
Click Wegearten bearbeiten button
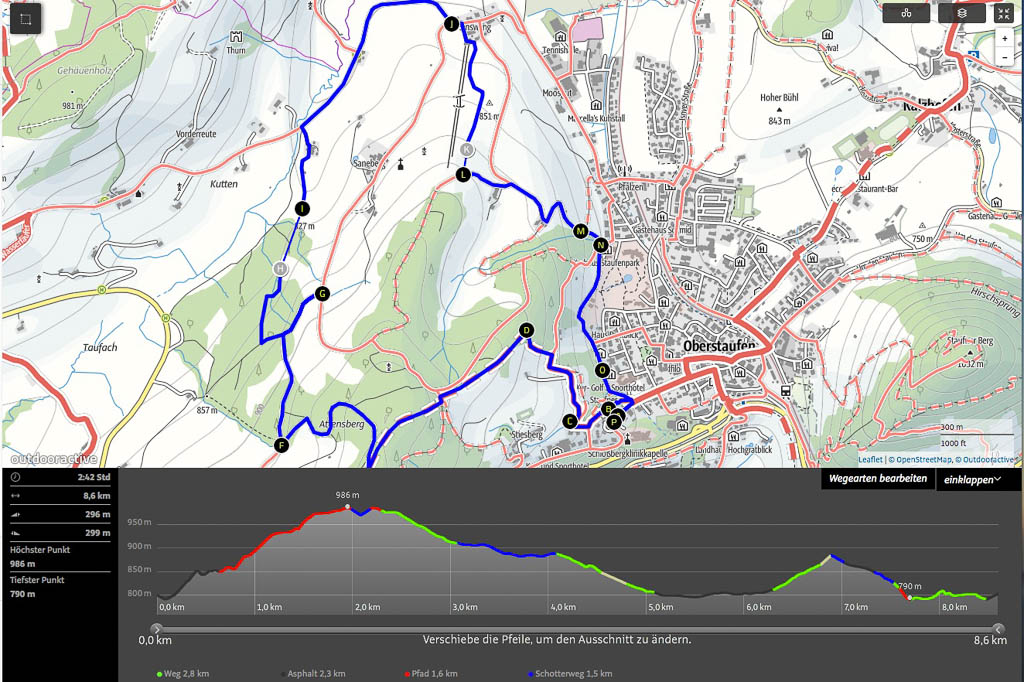[x=876, y=480]
